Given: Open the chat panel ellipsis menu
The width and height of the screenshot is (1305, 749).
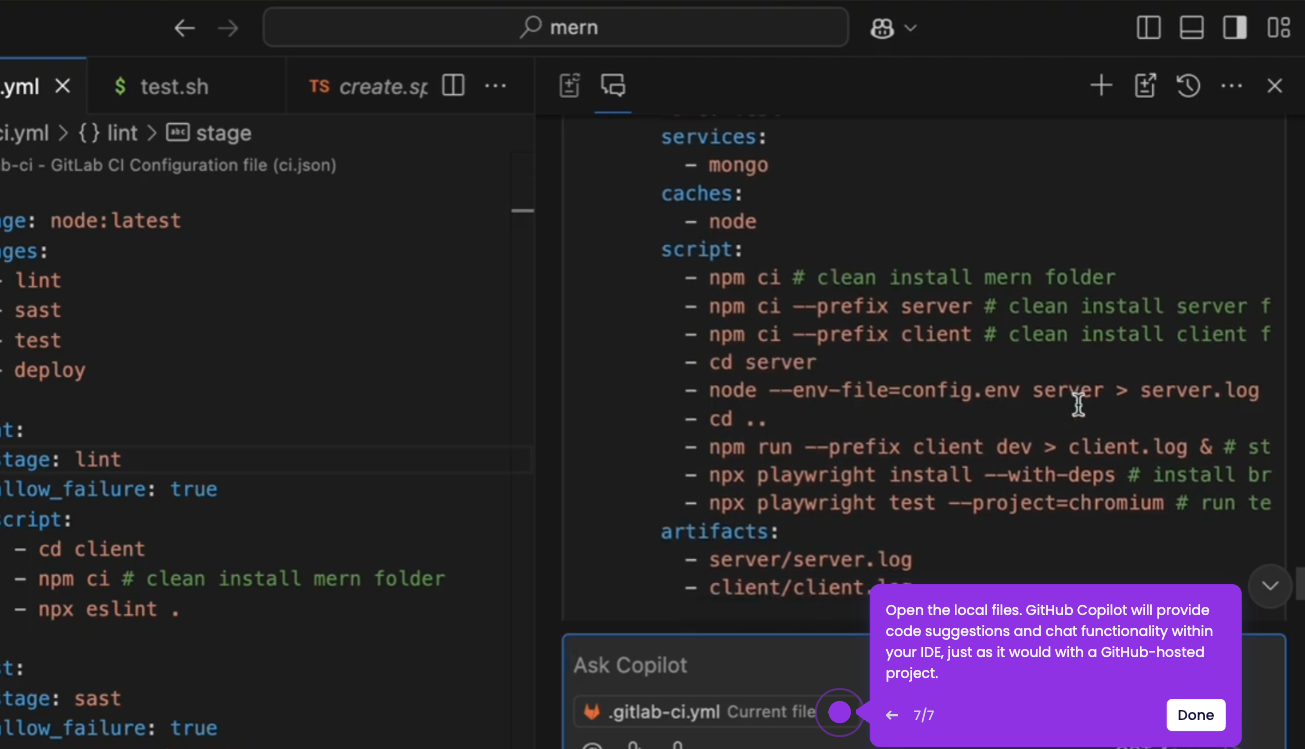Looking at the screenshot, I should [x=1232, y=86].
